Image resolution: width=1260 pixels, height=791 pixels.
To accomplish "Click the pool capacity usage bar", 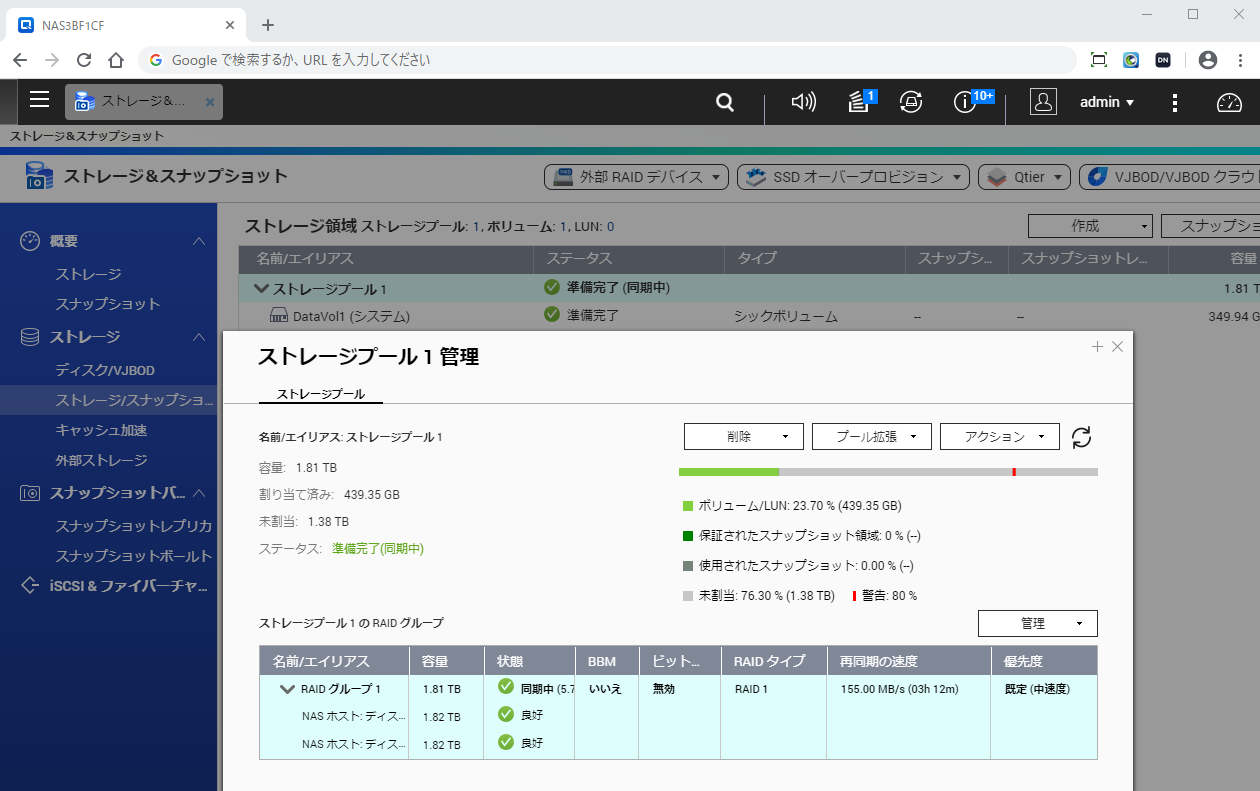I will click(x=887, y=472).
